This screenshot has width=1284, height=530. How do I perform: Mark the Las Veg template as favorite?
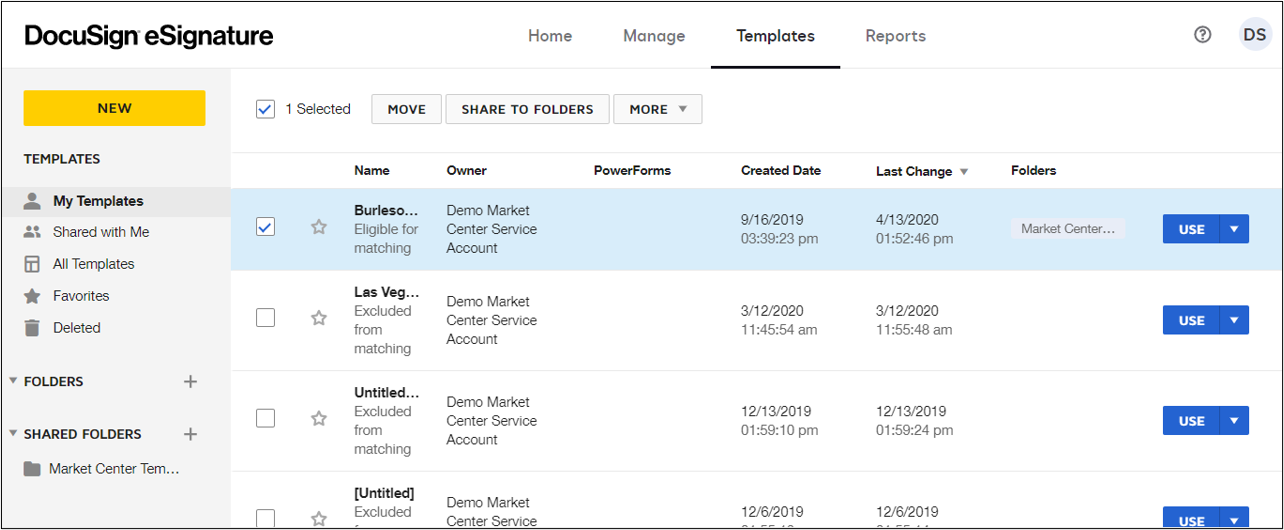coord(319,318)
